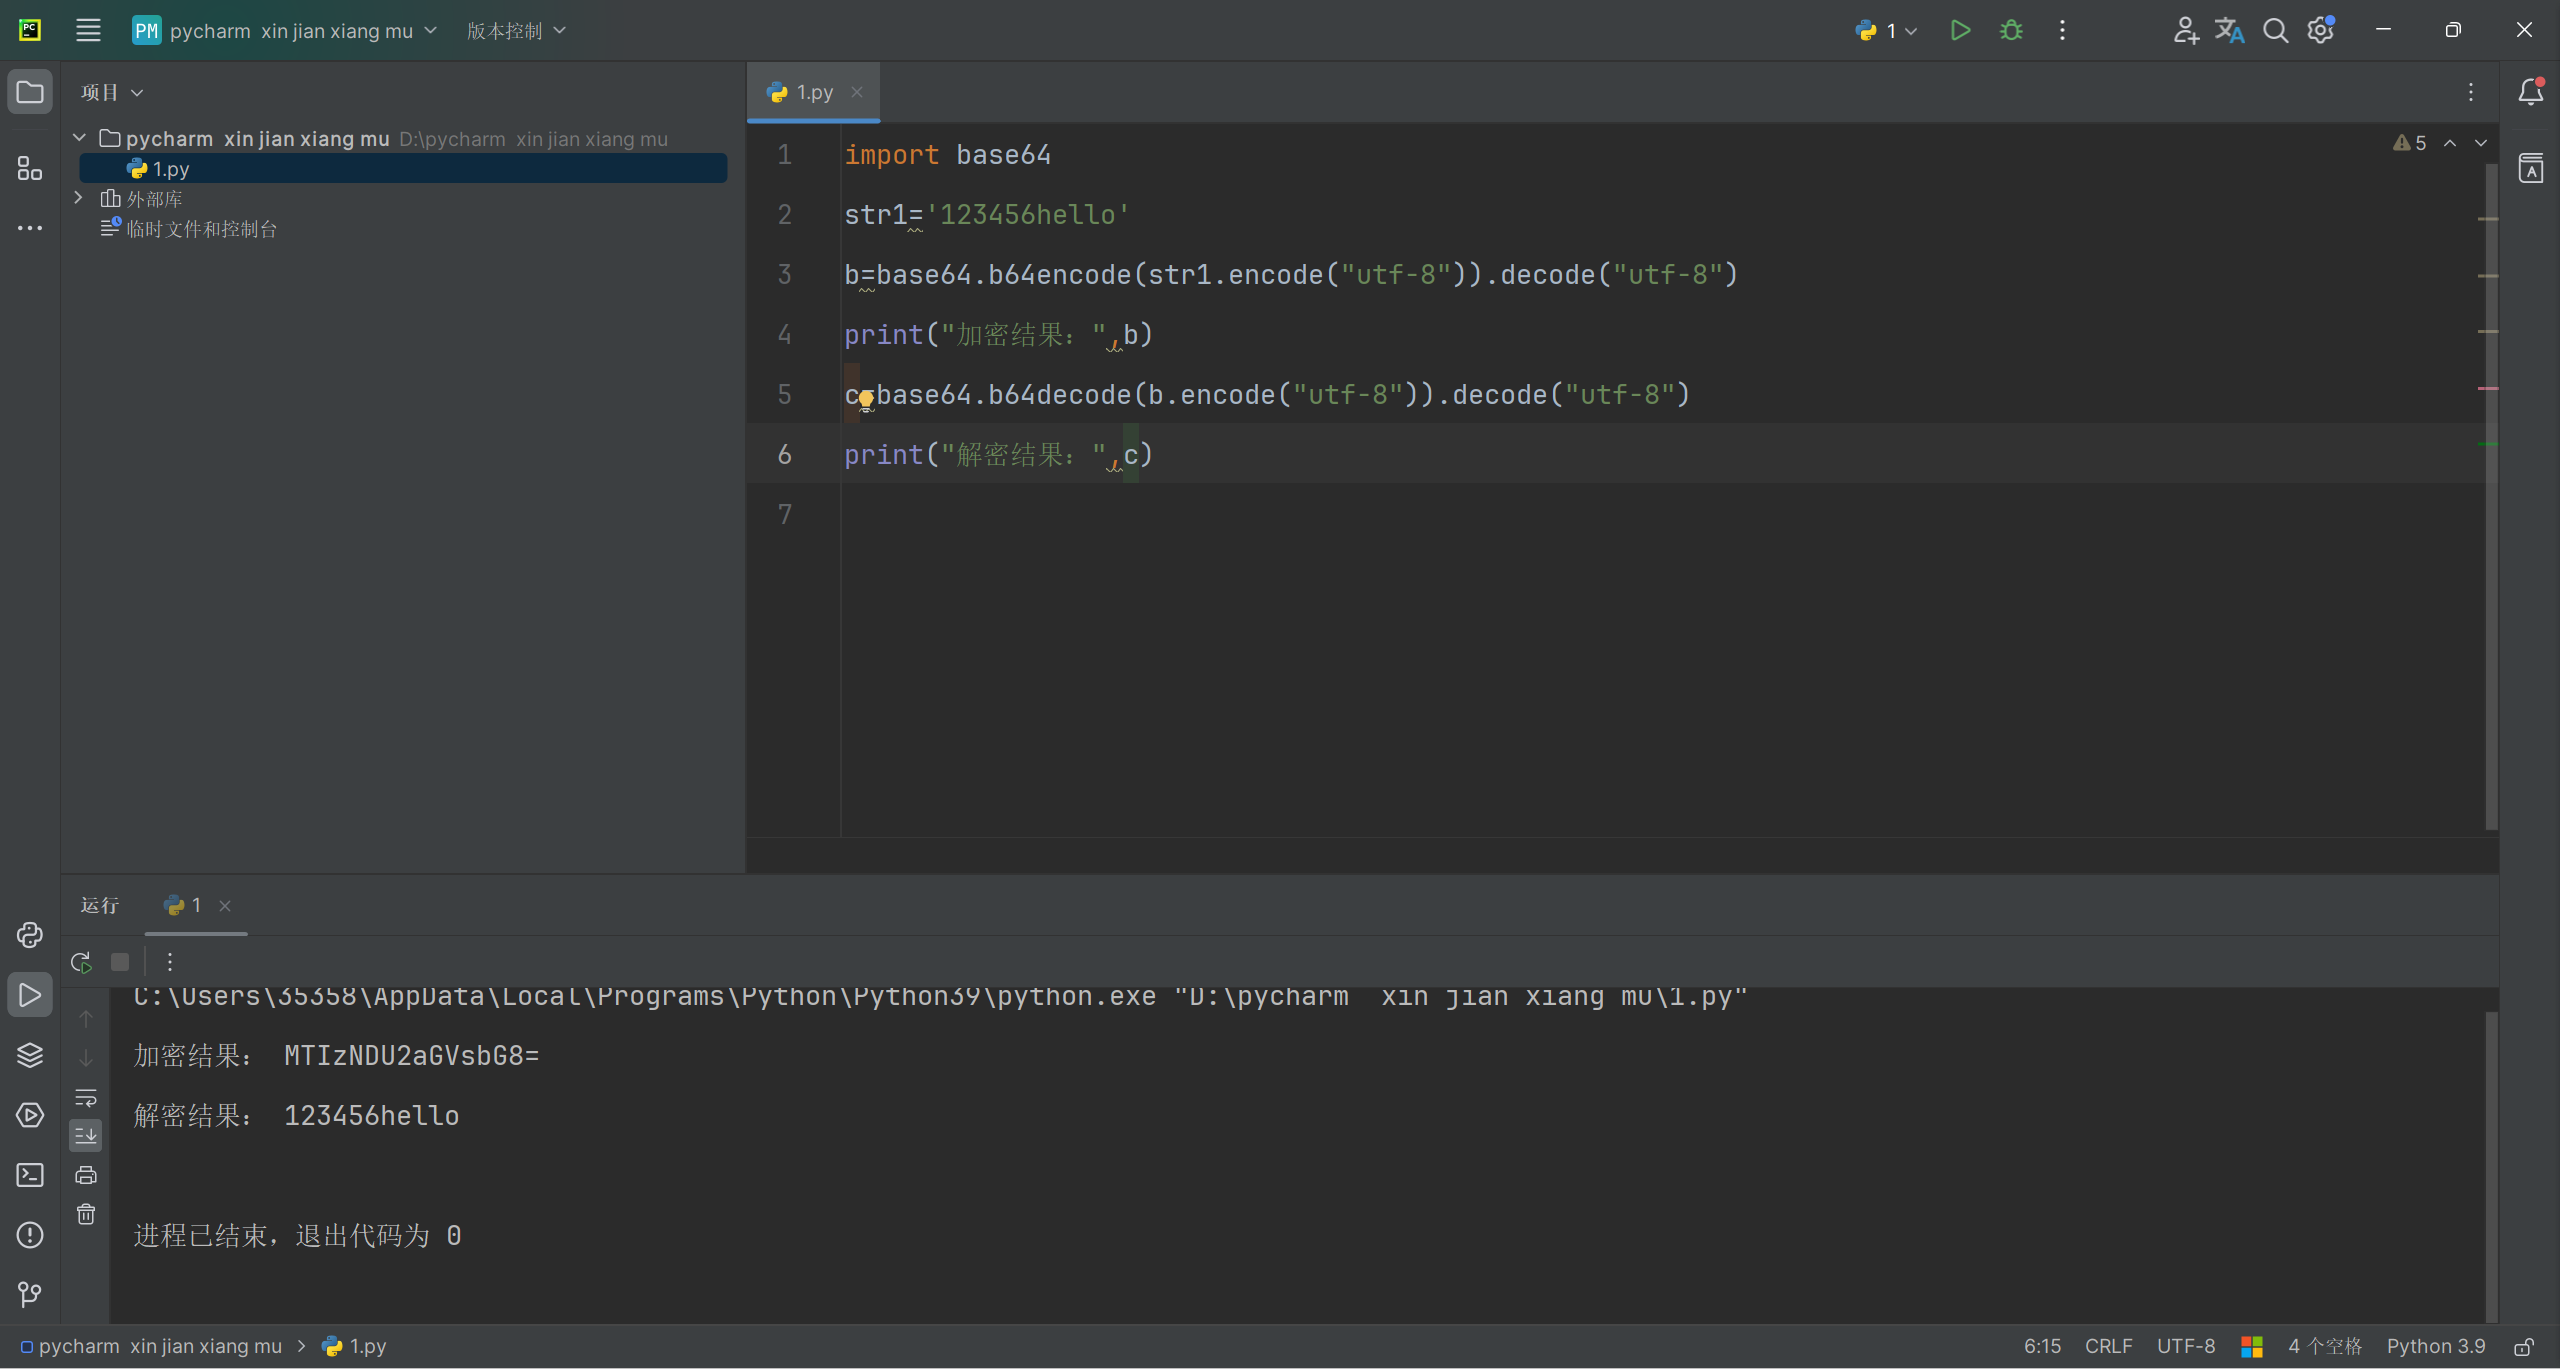Viewport: 2560px width, 1369px height.
Task: Show more tool windows ellipsis in left sidebar
Action: pos(30,228)
